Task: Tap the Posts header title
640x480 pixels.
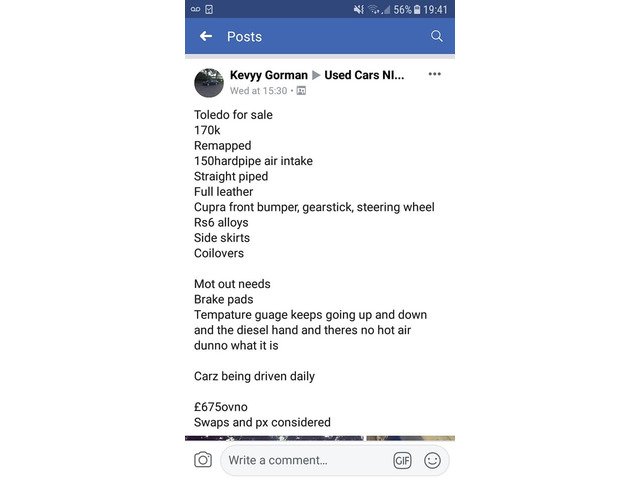Action: pos(244,36)
